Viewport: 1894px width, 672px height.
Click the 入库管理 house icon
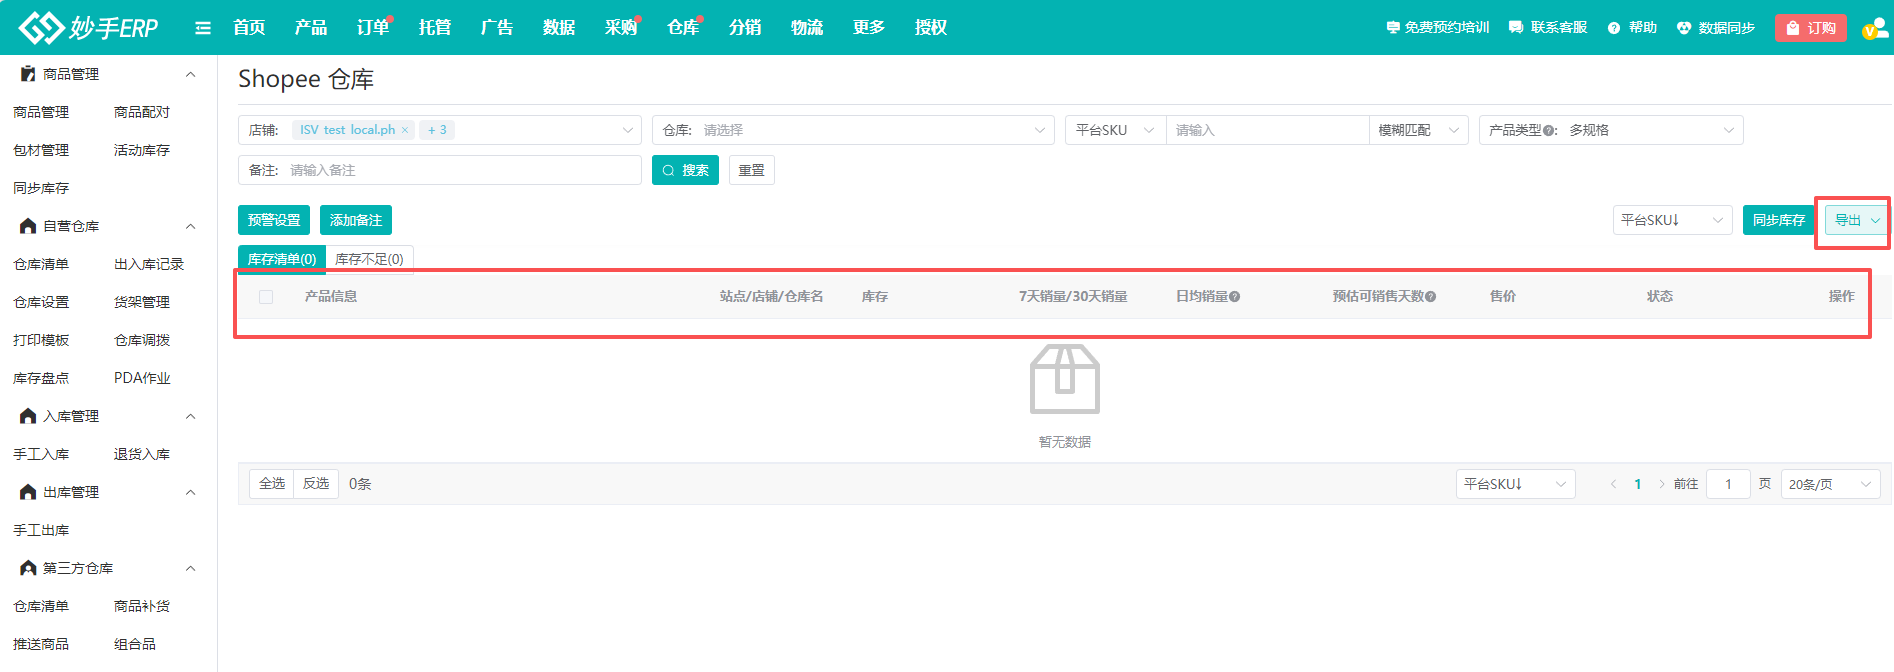(28, 416)
